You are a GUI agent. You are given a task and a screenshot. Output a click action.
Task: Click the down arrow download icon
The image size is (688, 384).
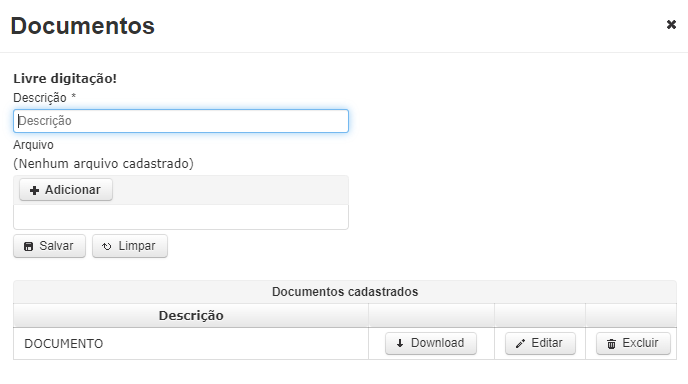point(400,343)
